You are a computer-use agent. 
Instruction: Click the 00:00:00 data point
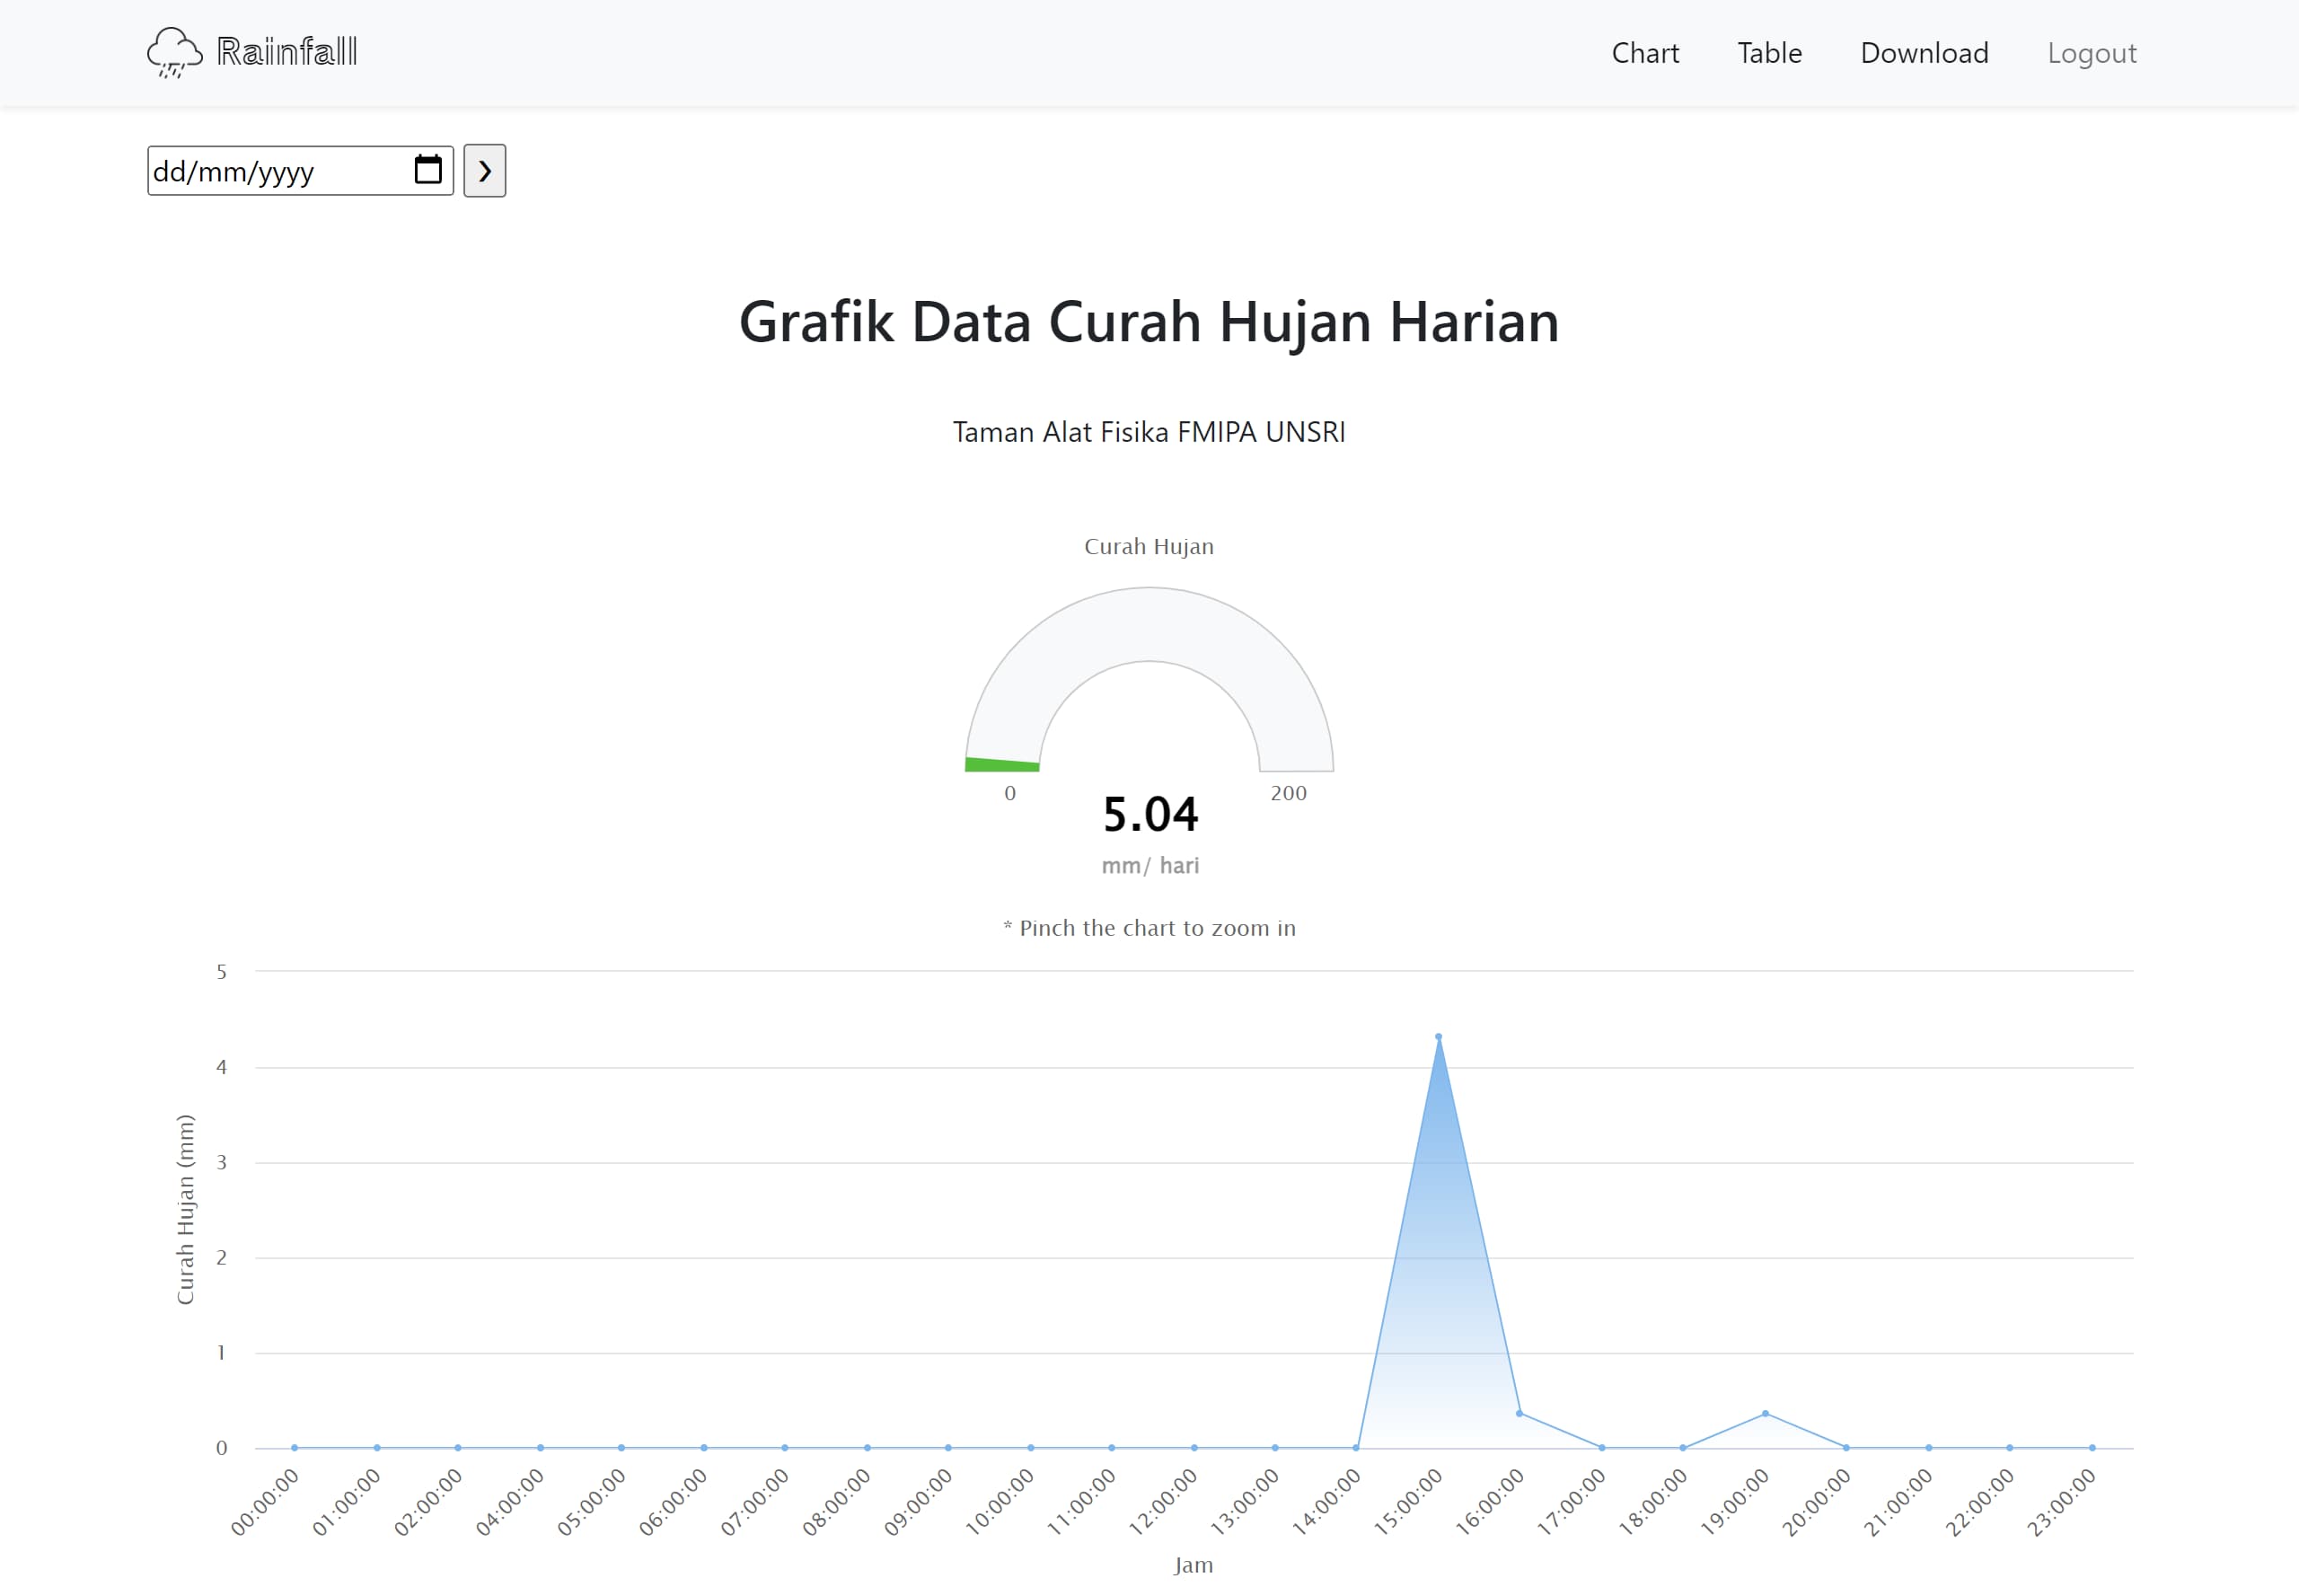pyautogui.click(x=294, y=1447)
